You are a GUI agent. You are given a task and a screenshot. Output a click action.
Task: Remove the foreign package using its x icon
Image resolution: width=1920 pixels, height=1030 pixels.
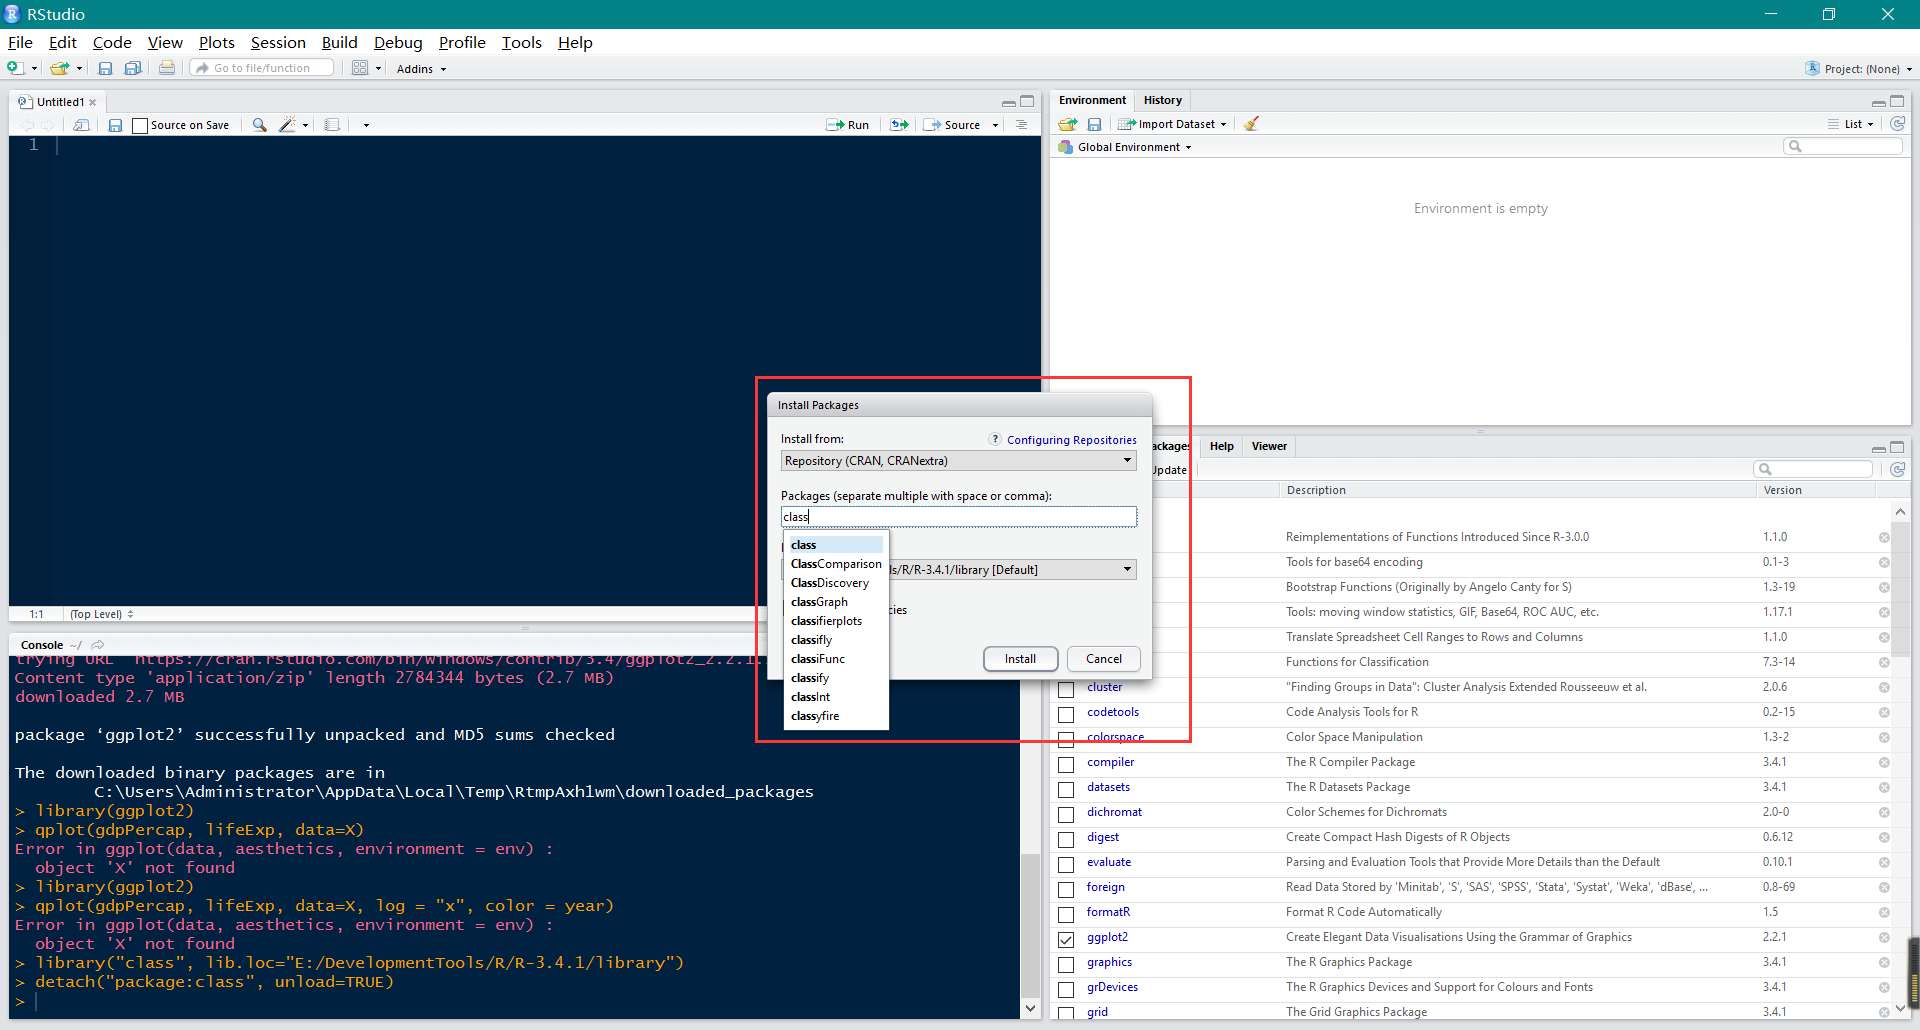[1884, 888]
